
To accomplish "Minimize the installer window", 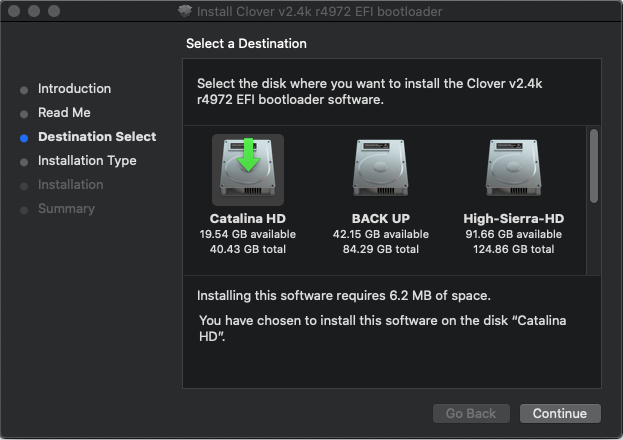I will (x=34, y=11).
